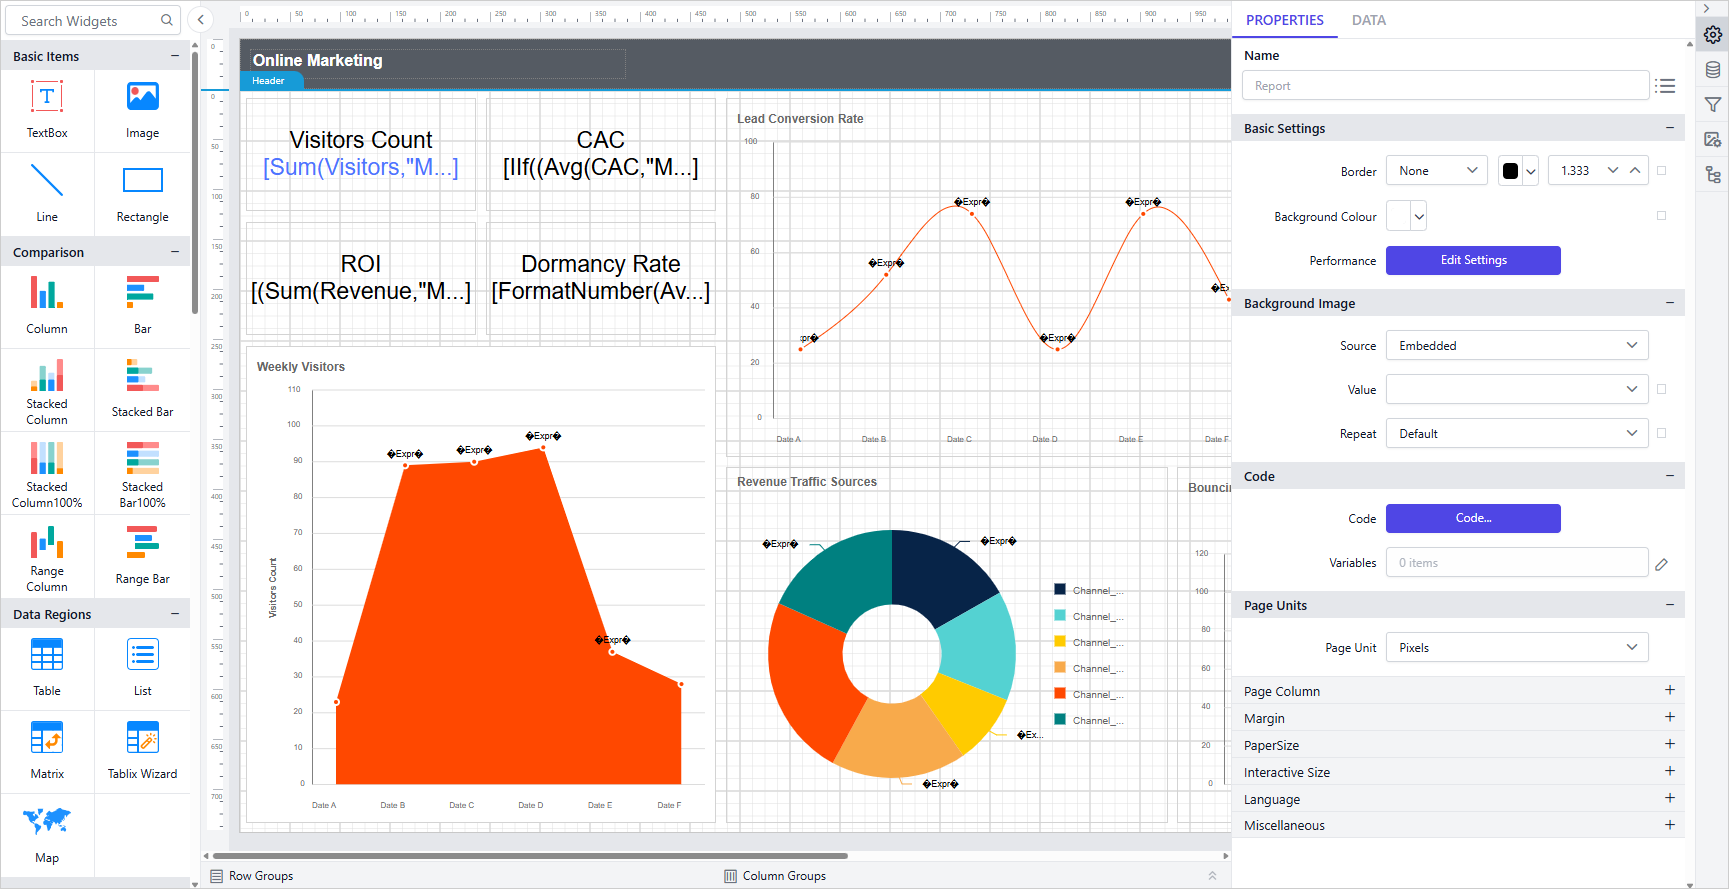Open the Data panel database icon

[1713, 70]
